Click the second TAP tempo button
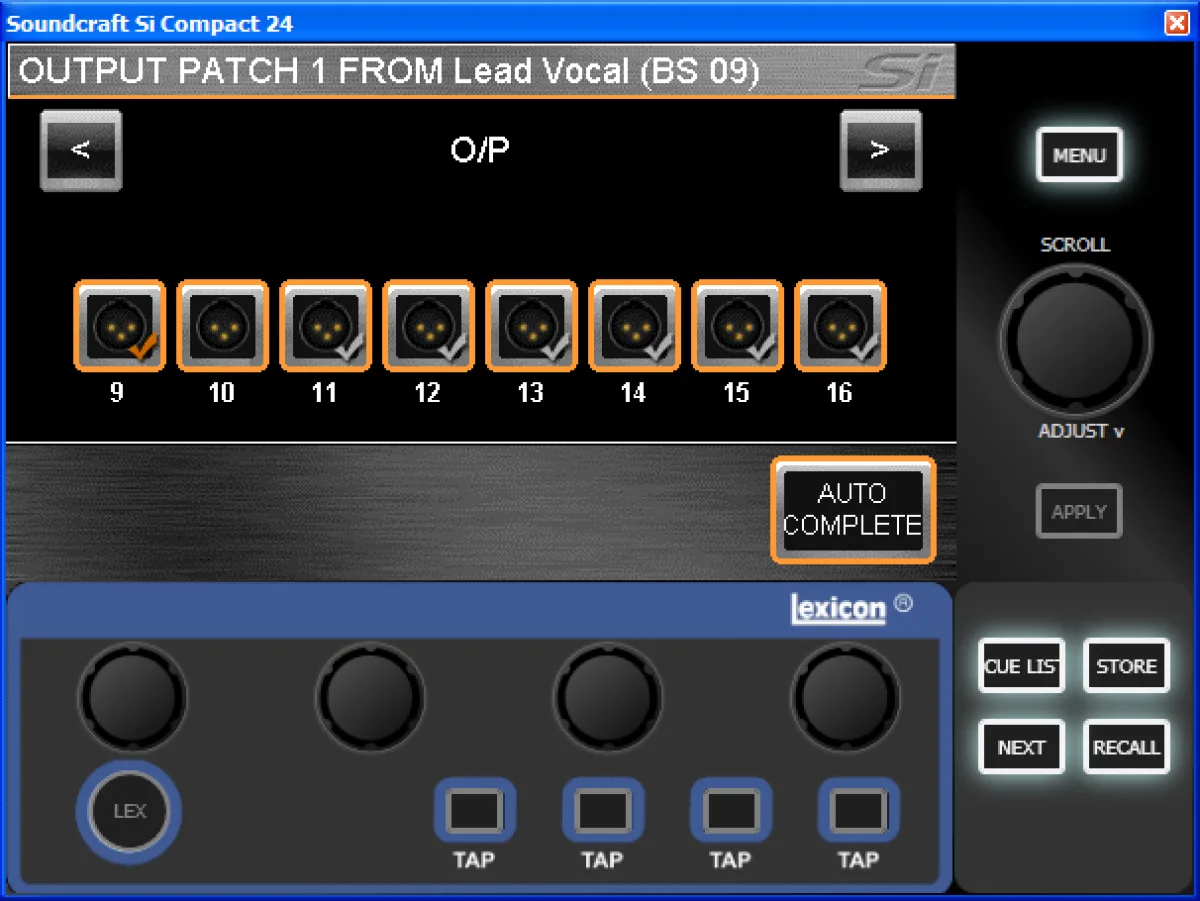This screenshot has width=1200, height=901. (603, 811)
